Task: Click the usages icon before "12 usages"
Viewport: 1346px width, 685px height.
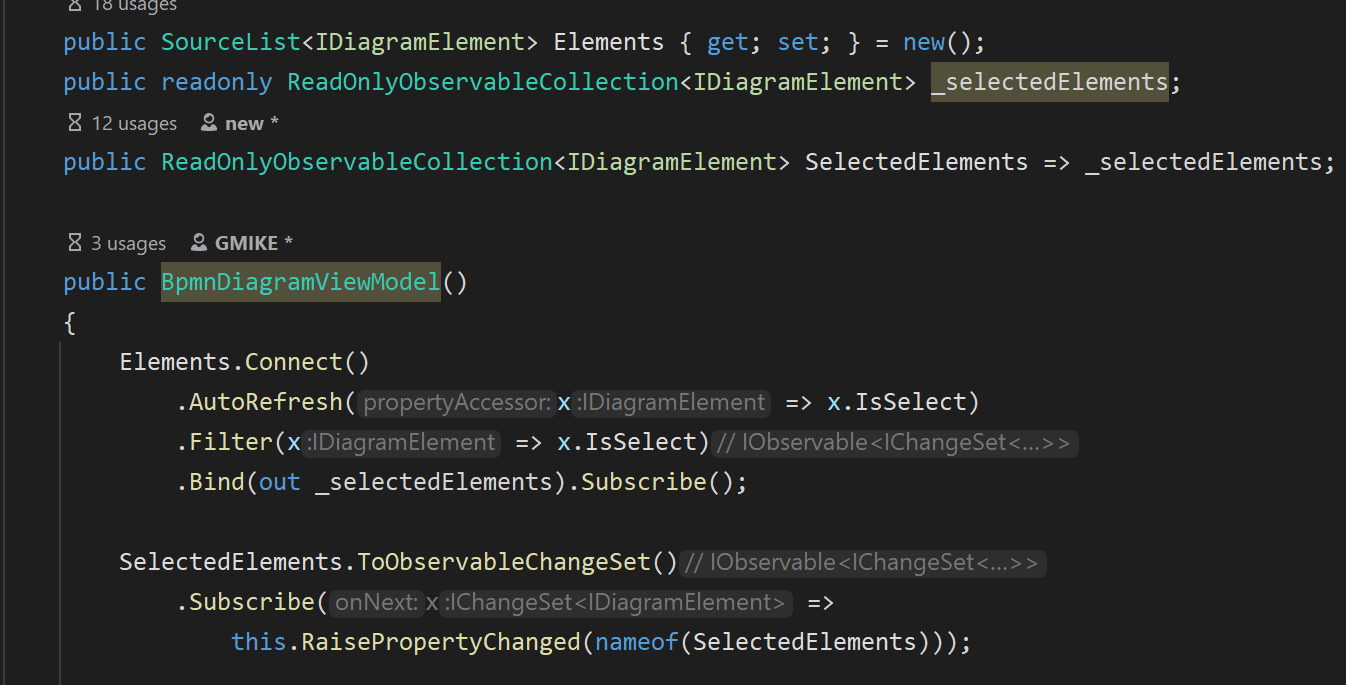Action: point(74,122)
